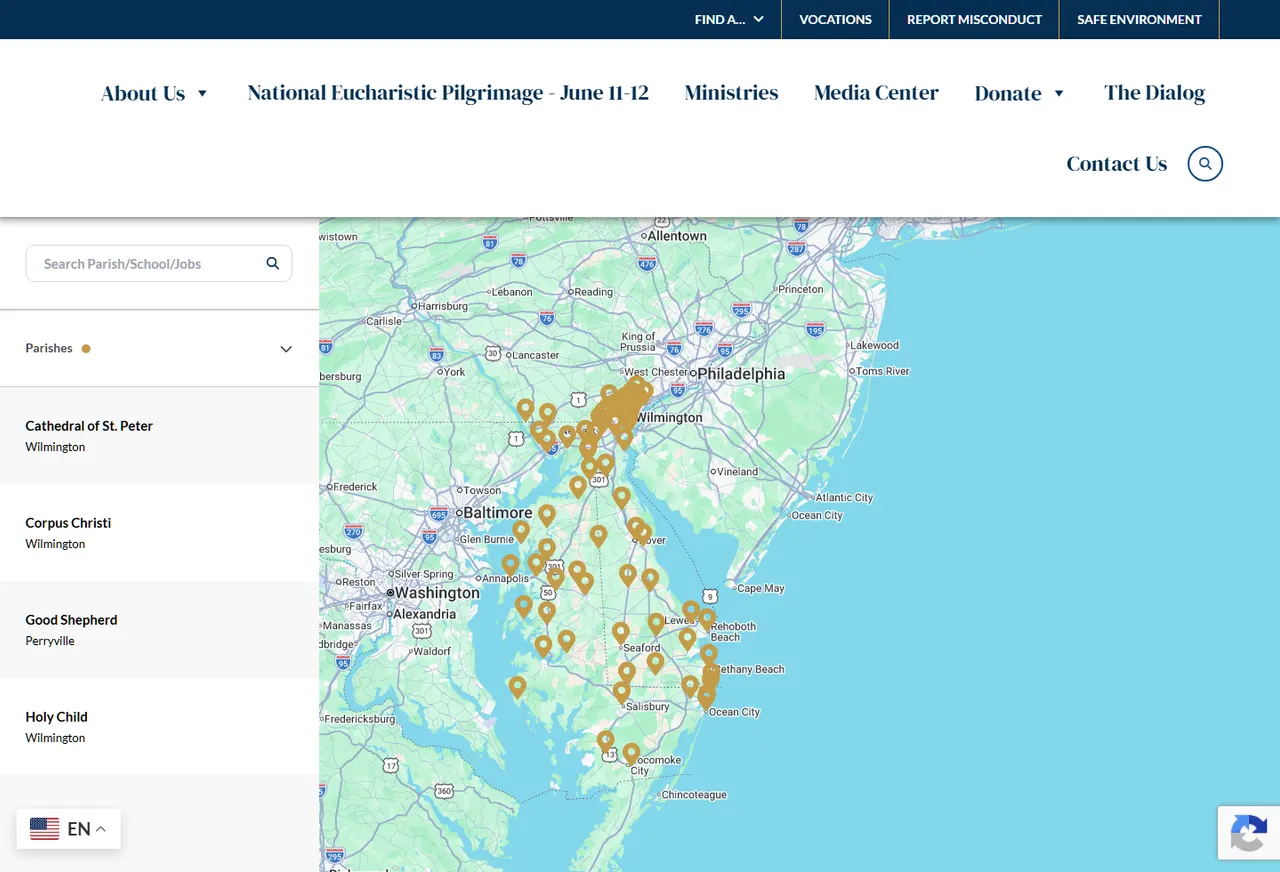Click the Washington label on map
The height and width of the screenshot is (872, 1280).
[x=437, y=592]
